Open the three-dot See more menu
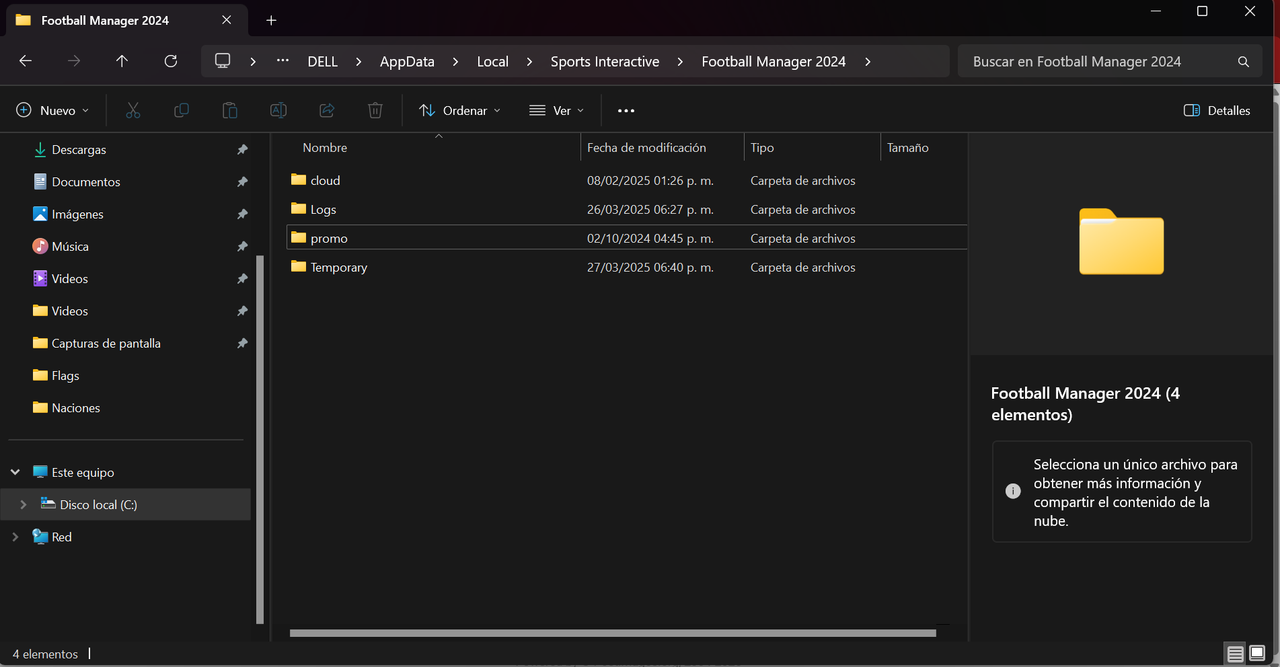 coord(626,111)
